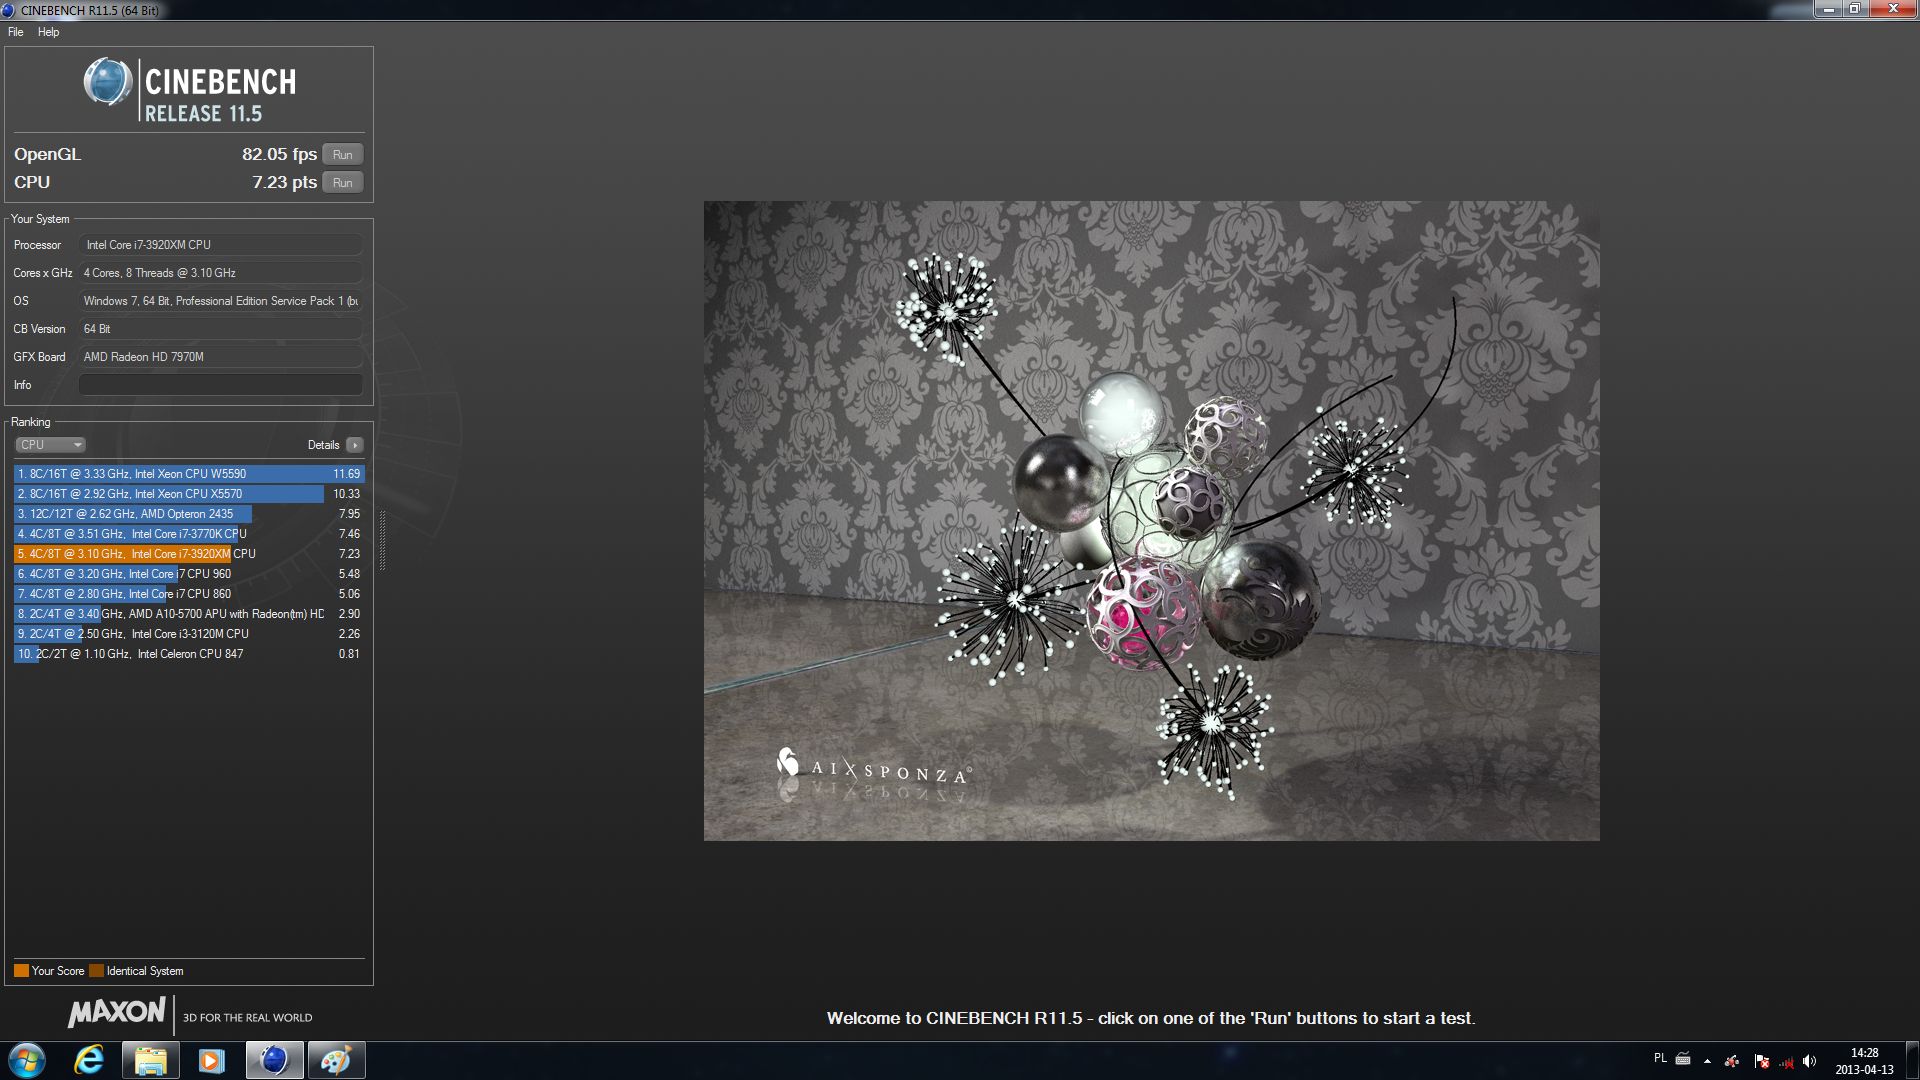Open Windows Explorer from taskbar
Viewport: 1920px width, 1080px height.
pyautogui.click(x=150, y=1060)
